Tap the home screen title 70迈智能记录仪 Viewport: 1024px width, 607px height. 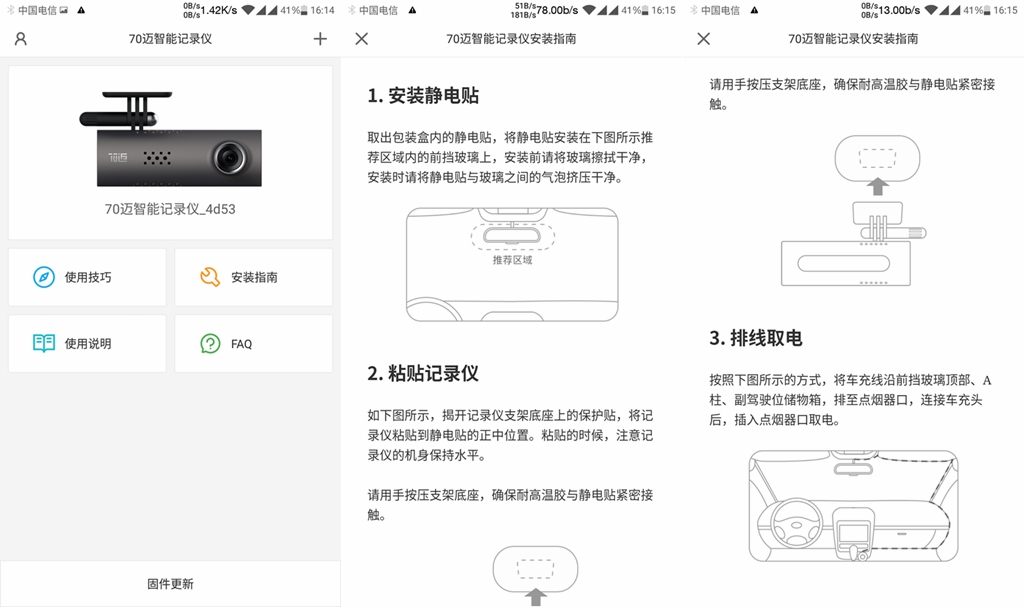click(170, 39)
